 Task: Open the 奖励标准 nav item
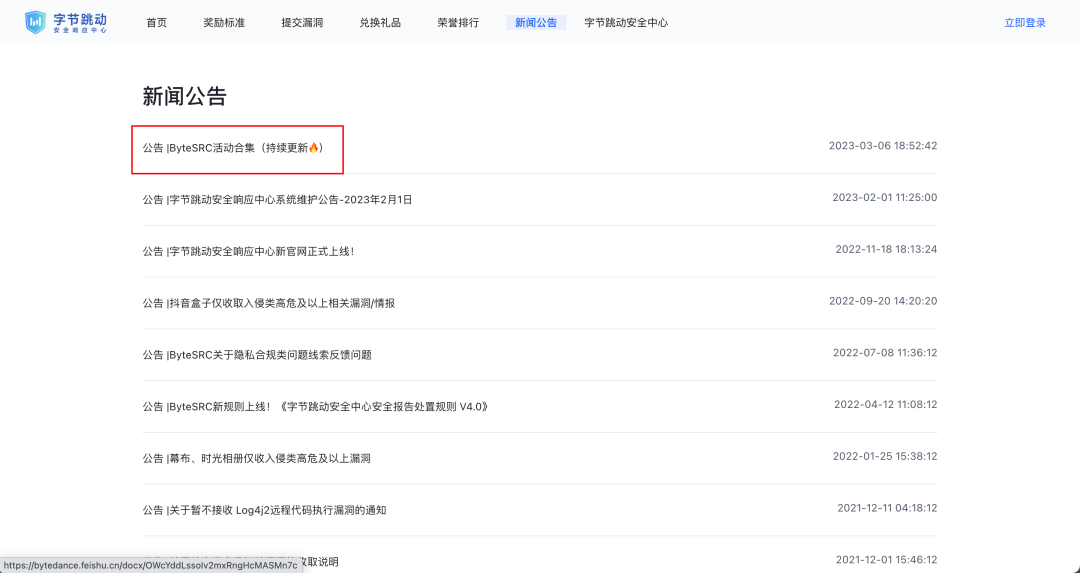tap(224, 23)
